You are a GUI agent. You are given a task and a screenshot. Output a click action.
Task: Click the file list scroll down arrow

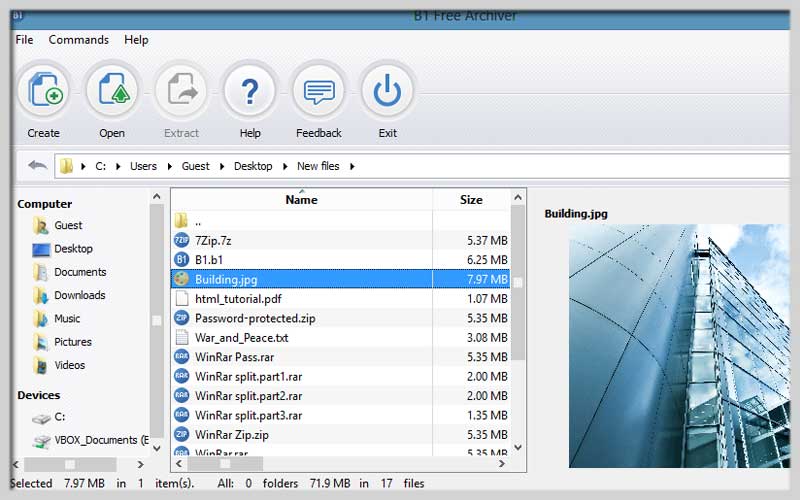point(518,447)
